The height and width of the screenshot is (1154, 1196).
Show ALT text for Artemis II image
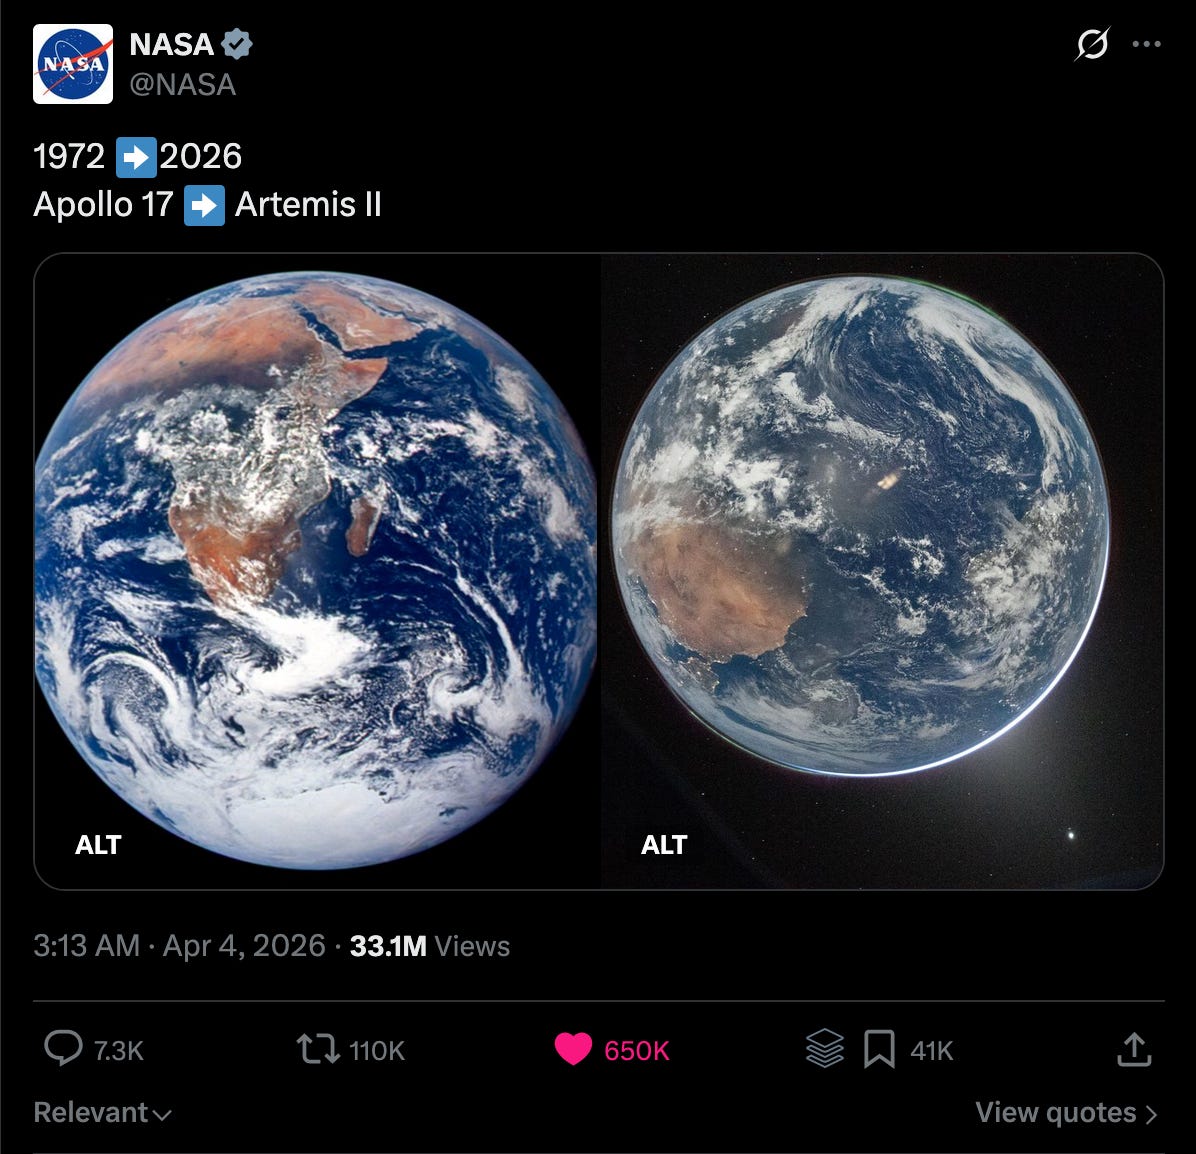click(664, 845)
